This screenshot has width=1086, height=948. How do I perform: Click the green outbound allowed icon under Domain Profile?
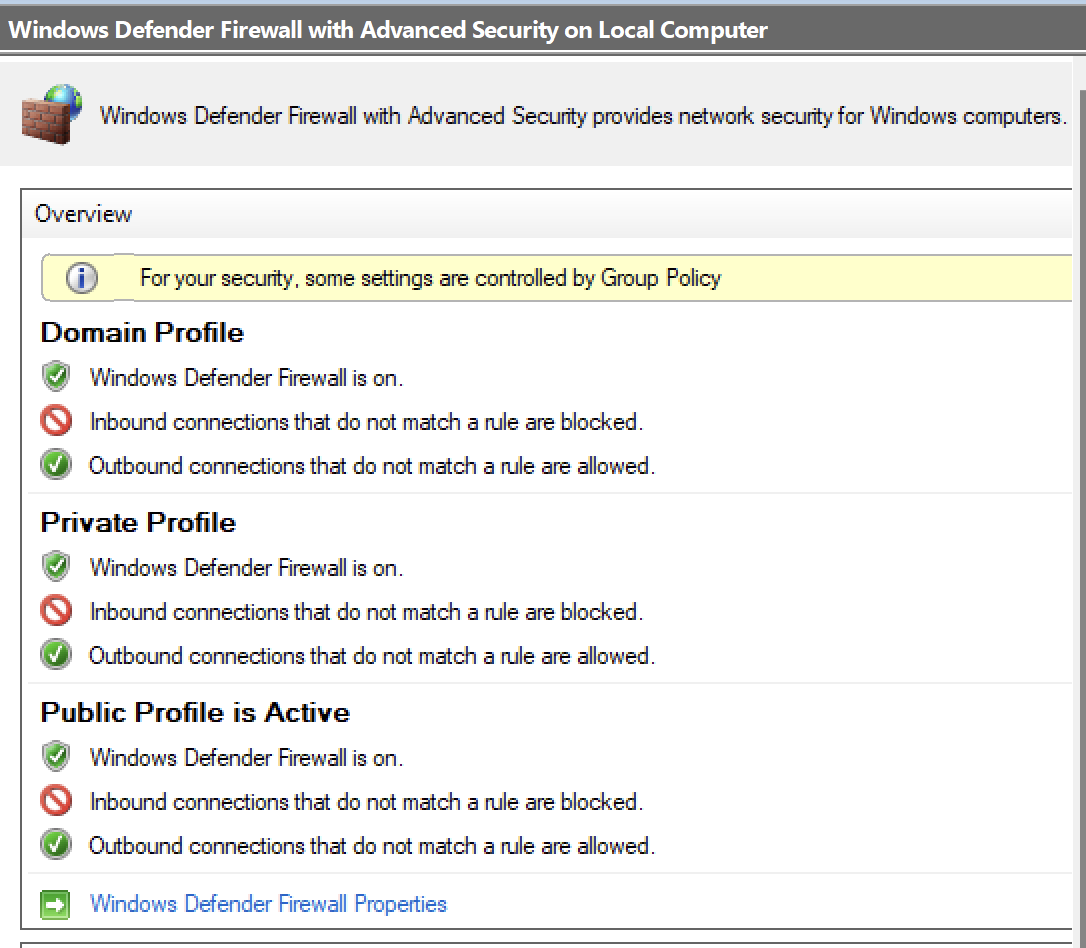click(55, 466)
